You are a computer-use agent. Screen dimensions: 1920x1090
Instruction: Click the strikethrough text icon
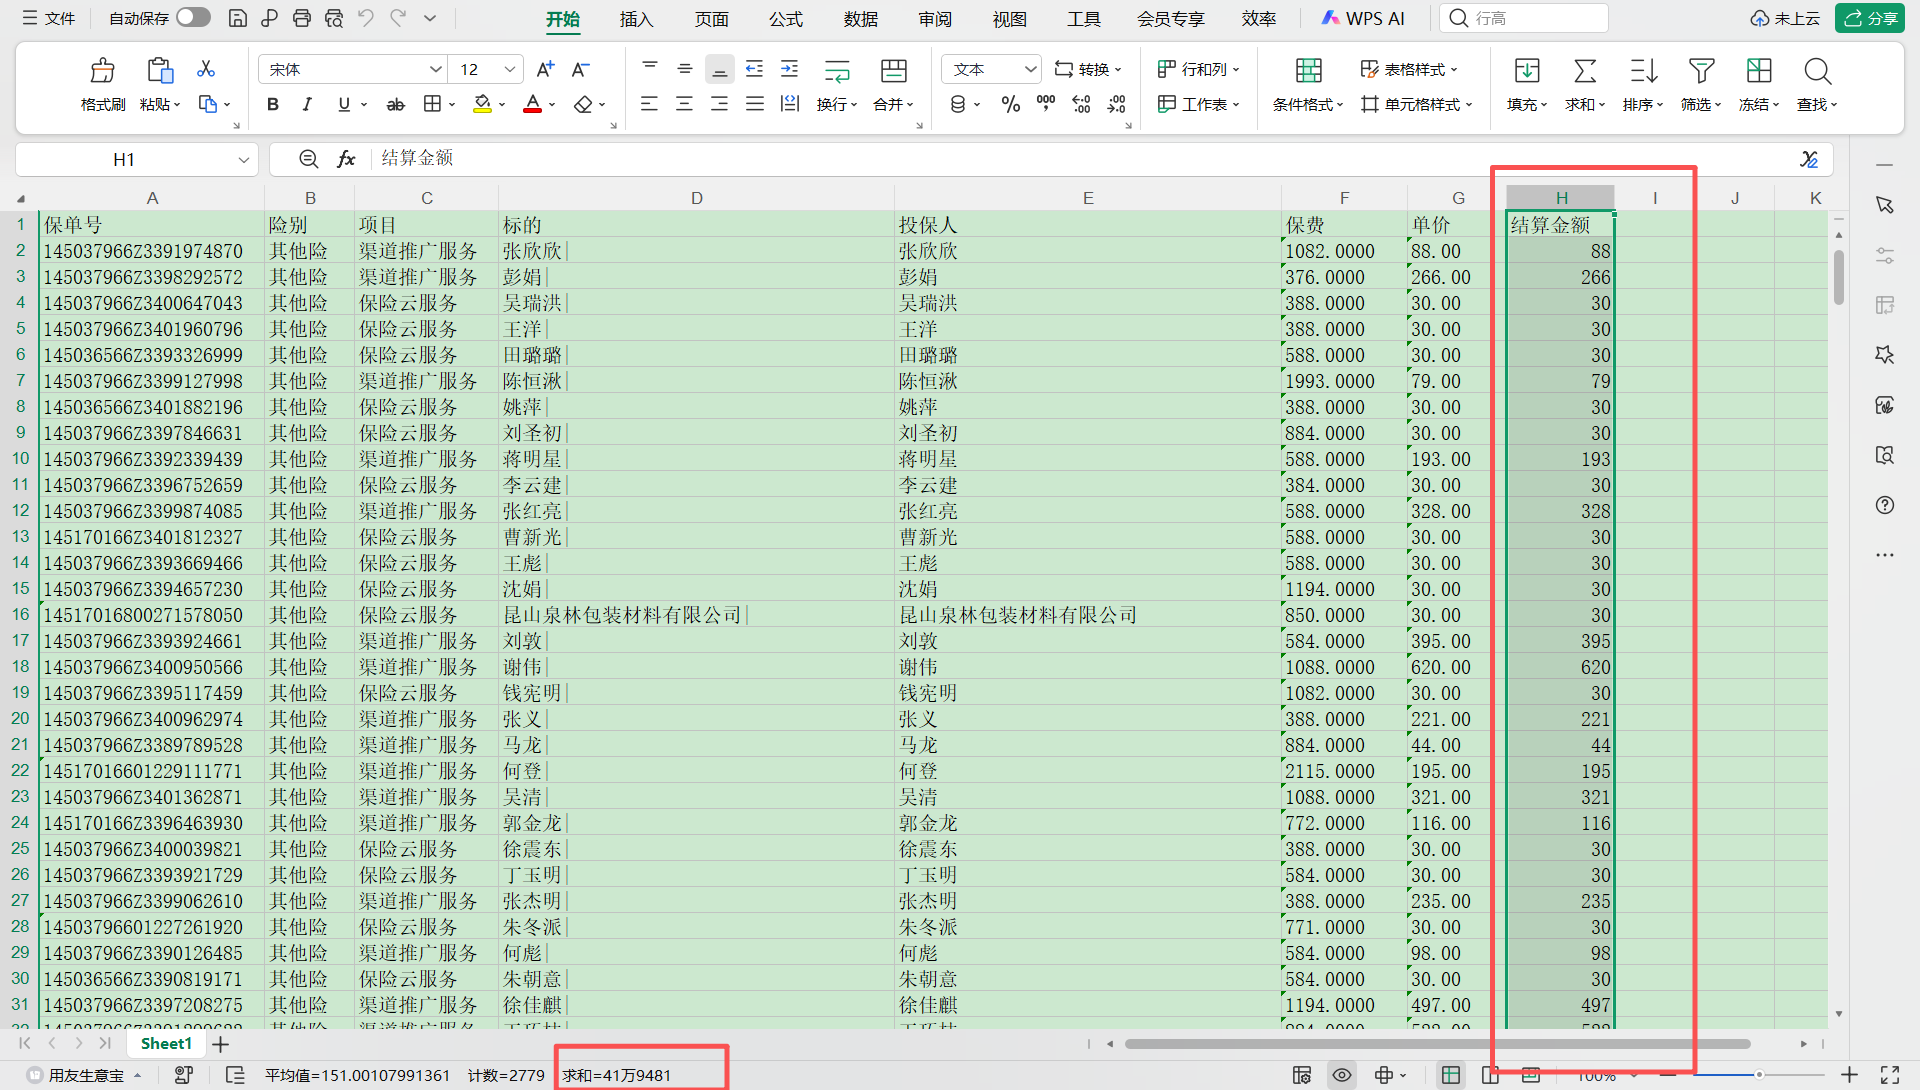396,104
